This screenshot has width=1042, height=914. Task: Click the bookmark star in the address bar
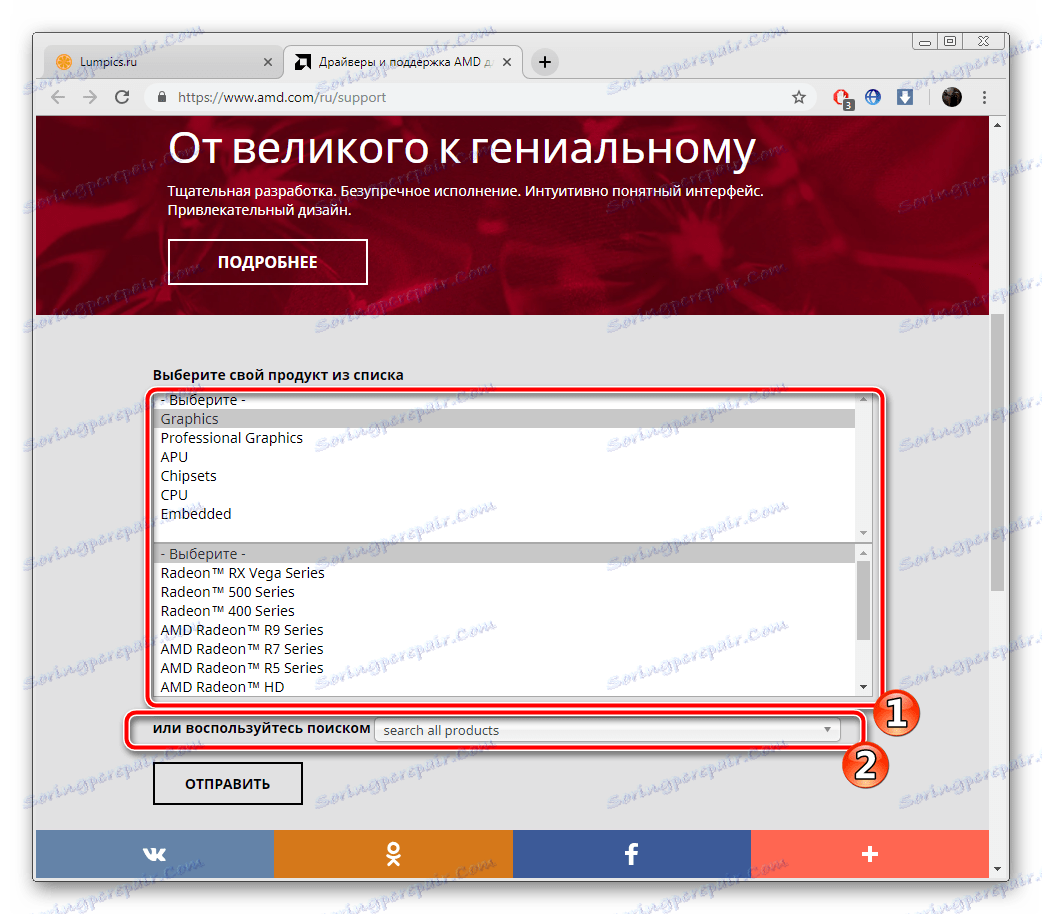[799, 97]
